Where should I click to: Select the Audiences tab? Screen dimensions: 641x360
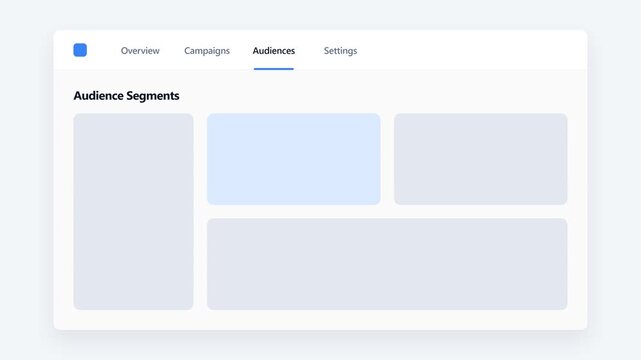(273, 51)
